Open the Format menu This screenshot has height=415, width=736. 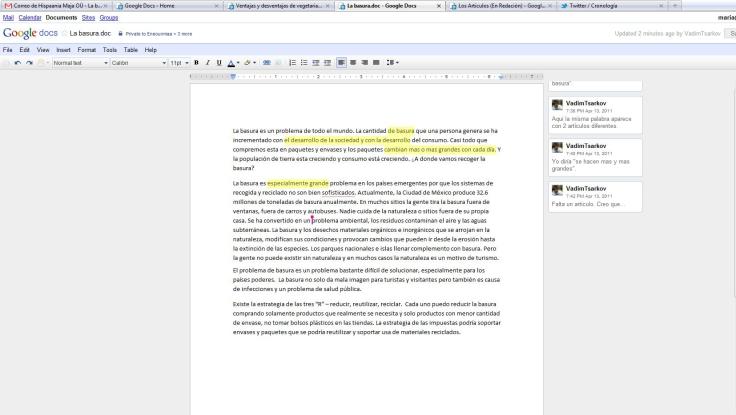(x=87, y=49)
